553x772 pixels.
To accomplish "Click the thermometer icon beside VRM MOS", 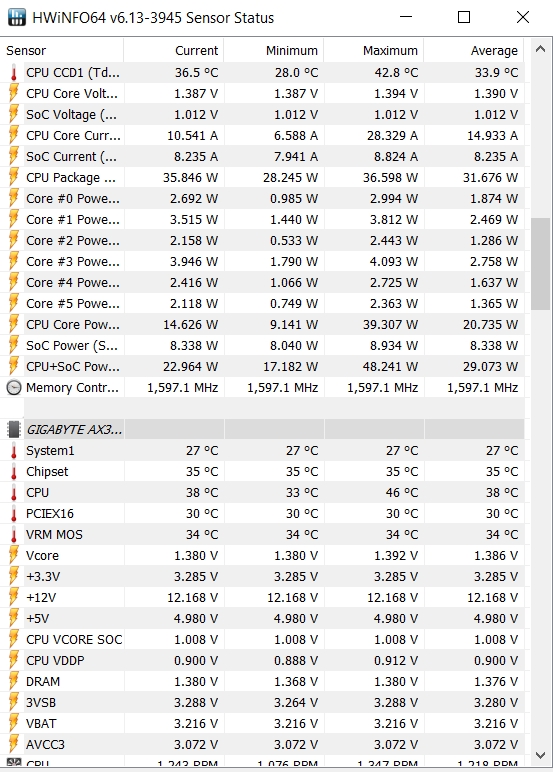I will click(x=14, y=535).
